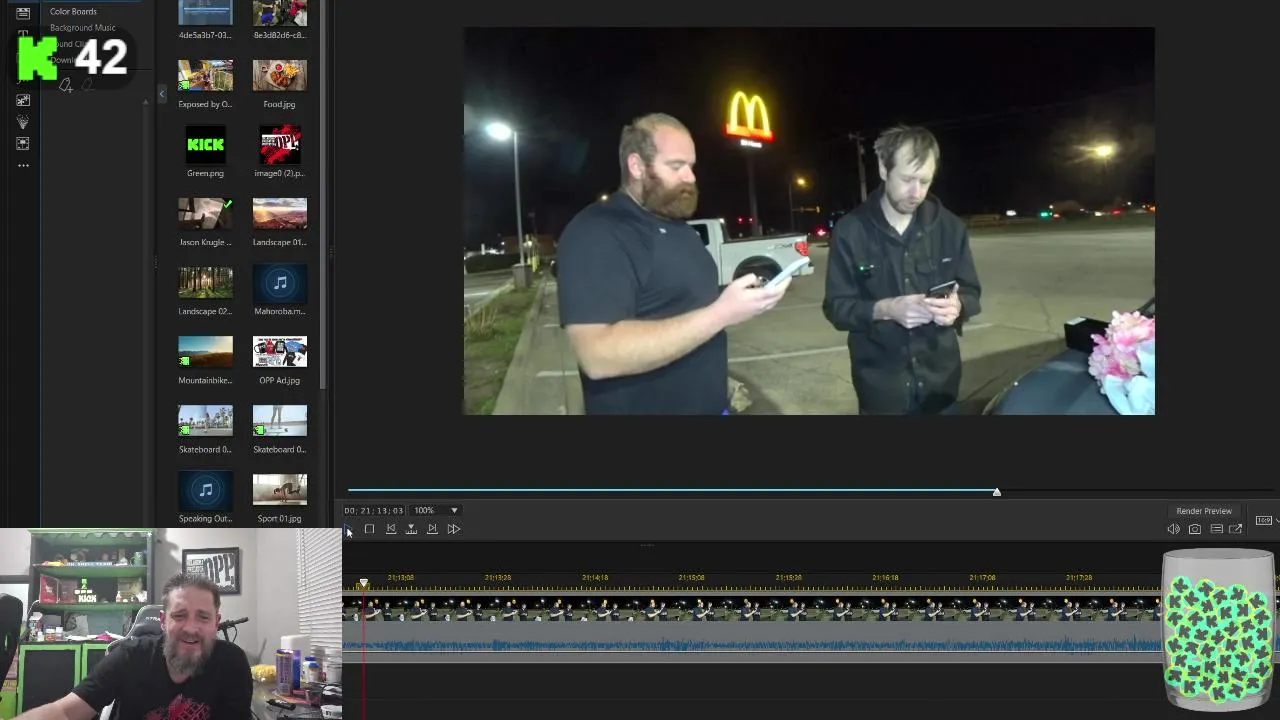Image resolution: width=1280 pixels, height=720 pixels.
Task: Open the room icon above the particle icon
Action: coord(23,100)
